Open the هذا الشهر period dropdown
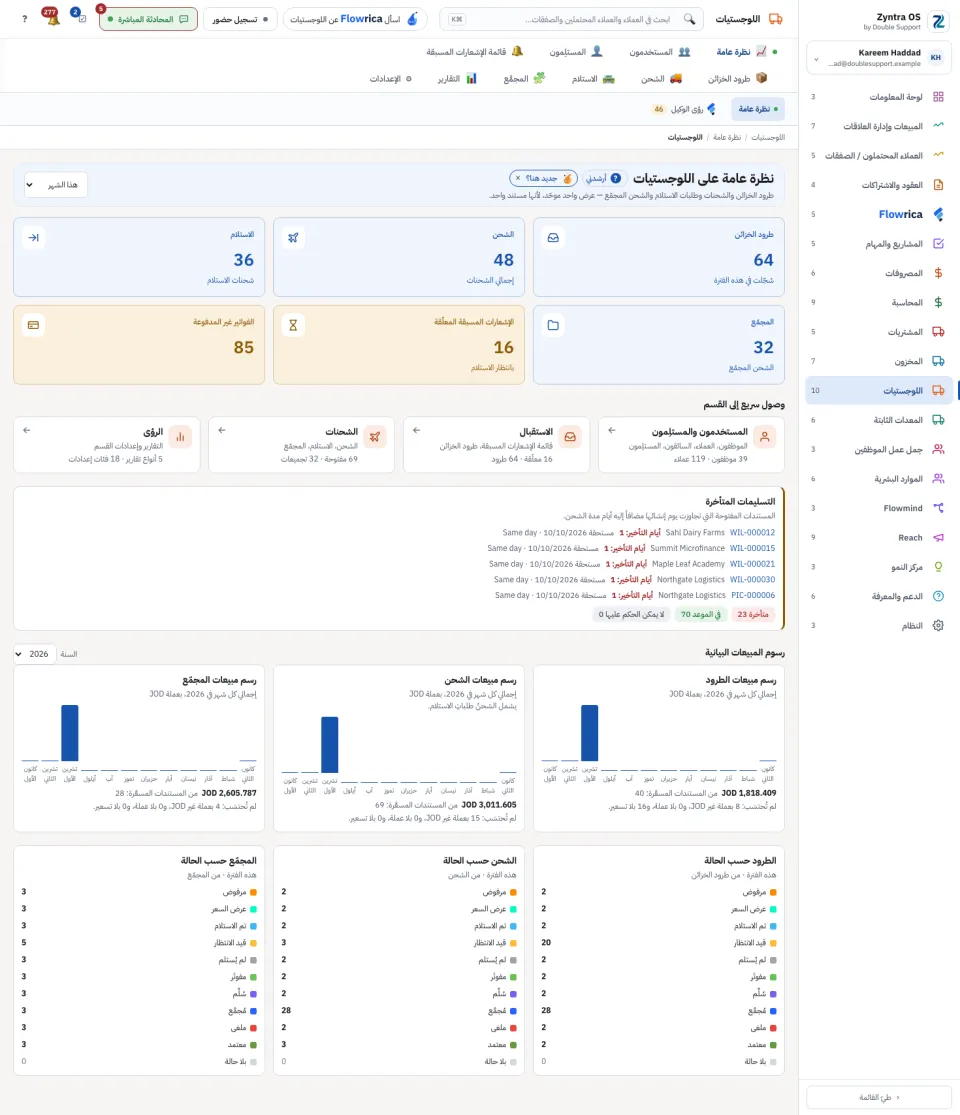 56,185
